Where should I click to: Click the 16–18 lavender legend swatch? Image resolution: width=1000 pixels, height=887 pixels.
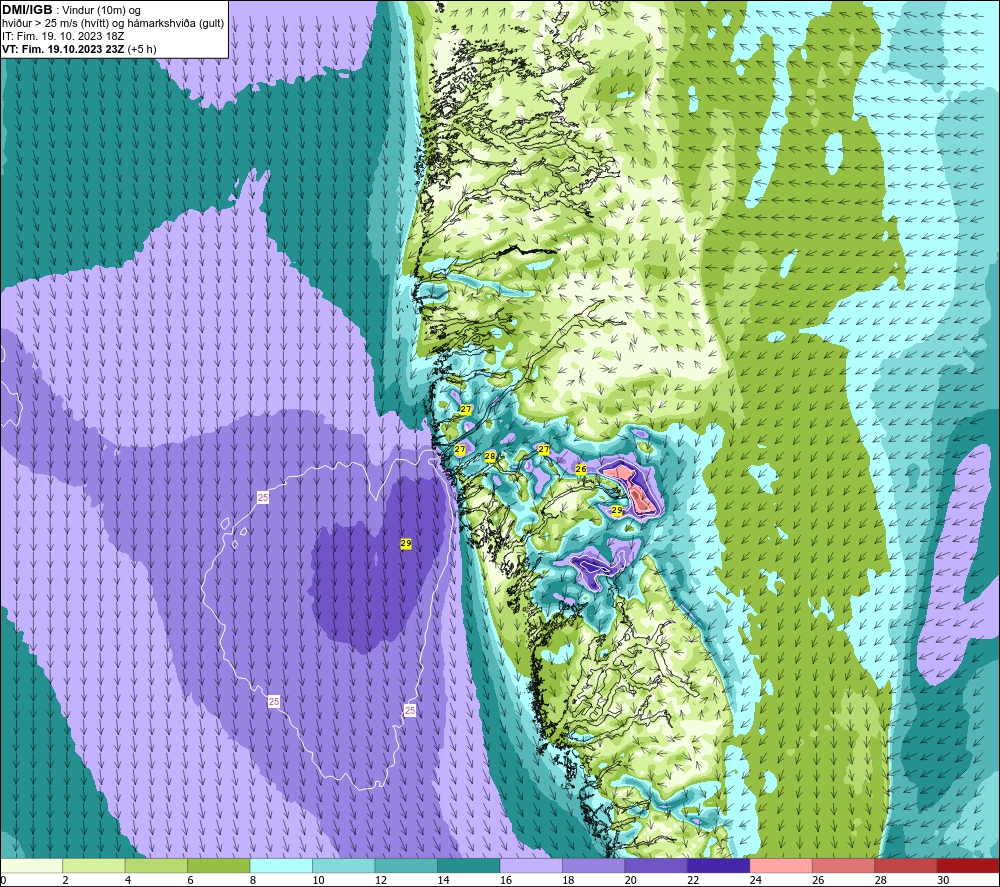[x=531, y=865]
